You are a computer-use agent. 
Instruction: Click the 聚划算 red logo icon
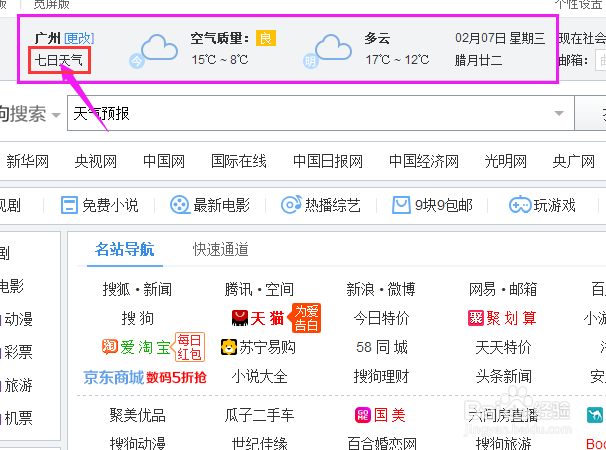point(476,318)
